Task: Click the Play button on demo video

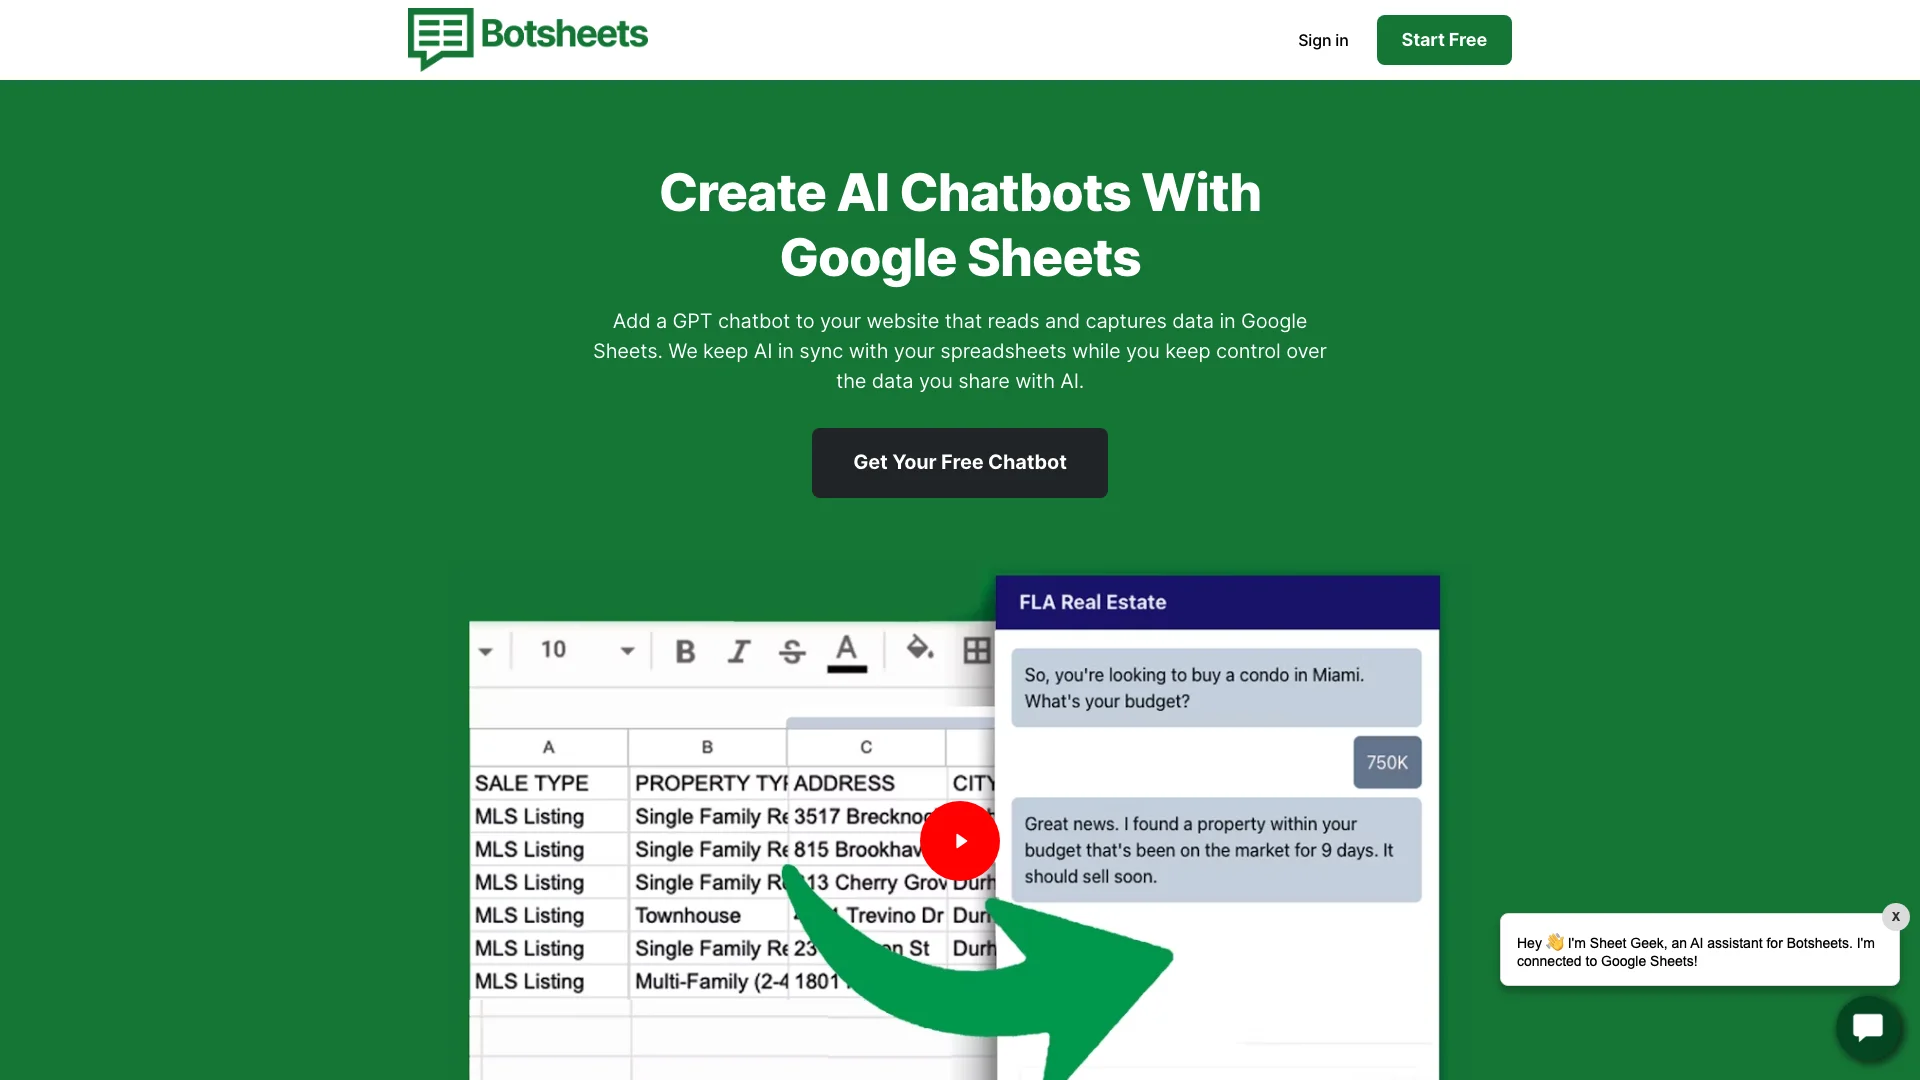Action: [x=959, y=840]
